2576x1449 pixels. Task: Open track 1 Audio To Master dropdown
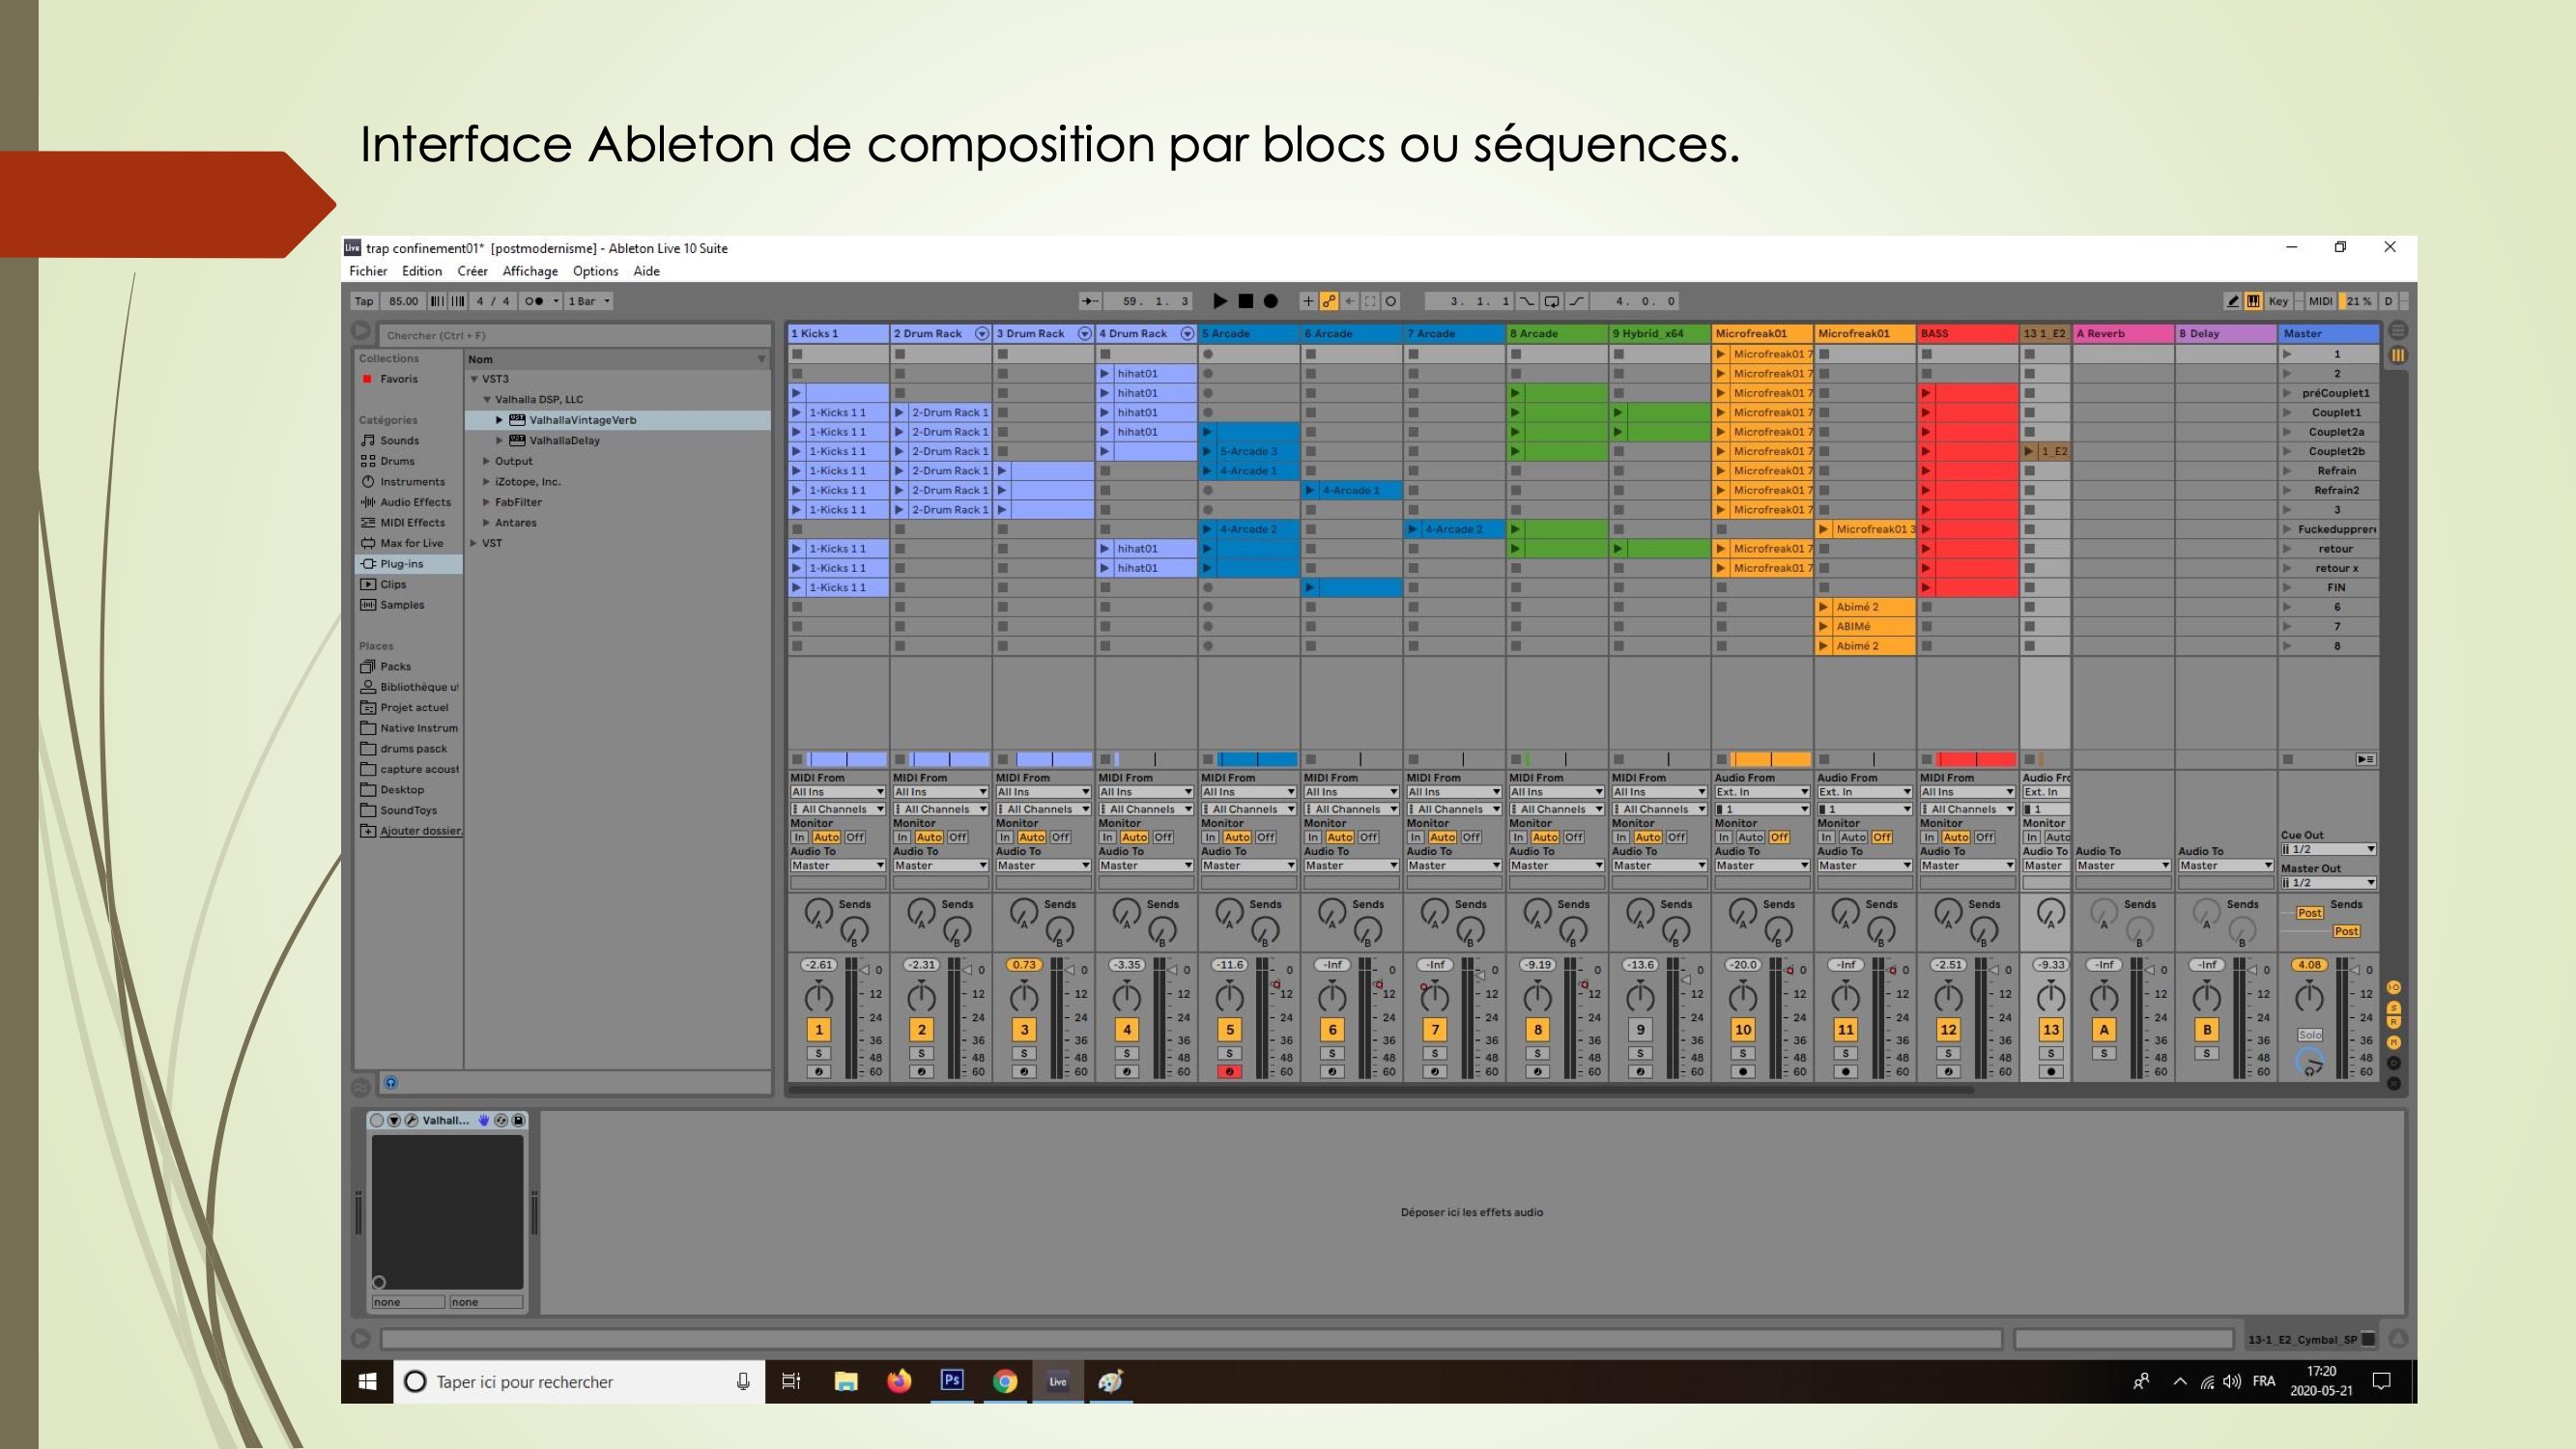[838, 866]
